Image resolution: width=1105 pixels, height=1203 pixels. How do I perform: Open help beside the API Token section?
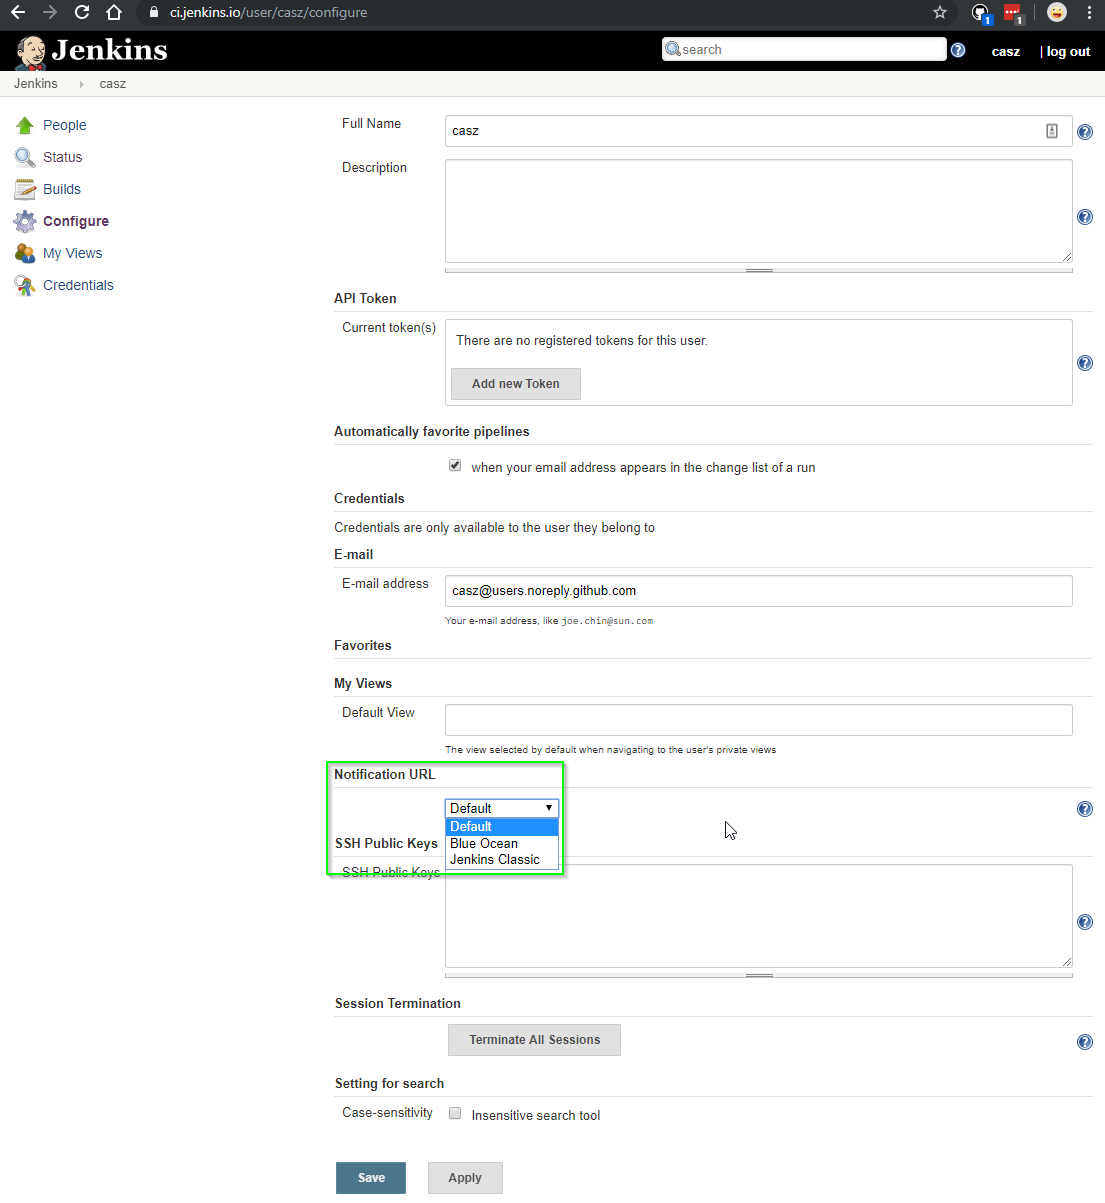tap(1085, 363)
